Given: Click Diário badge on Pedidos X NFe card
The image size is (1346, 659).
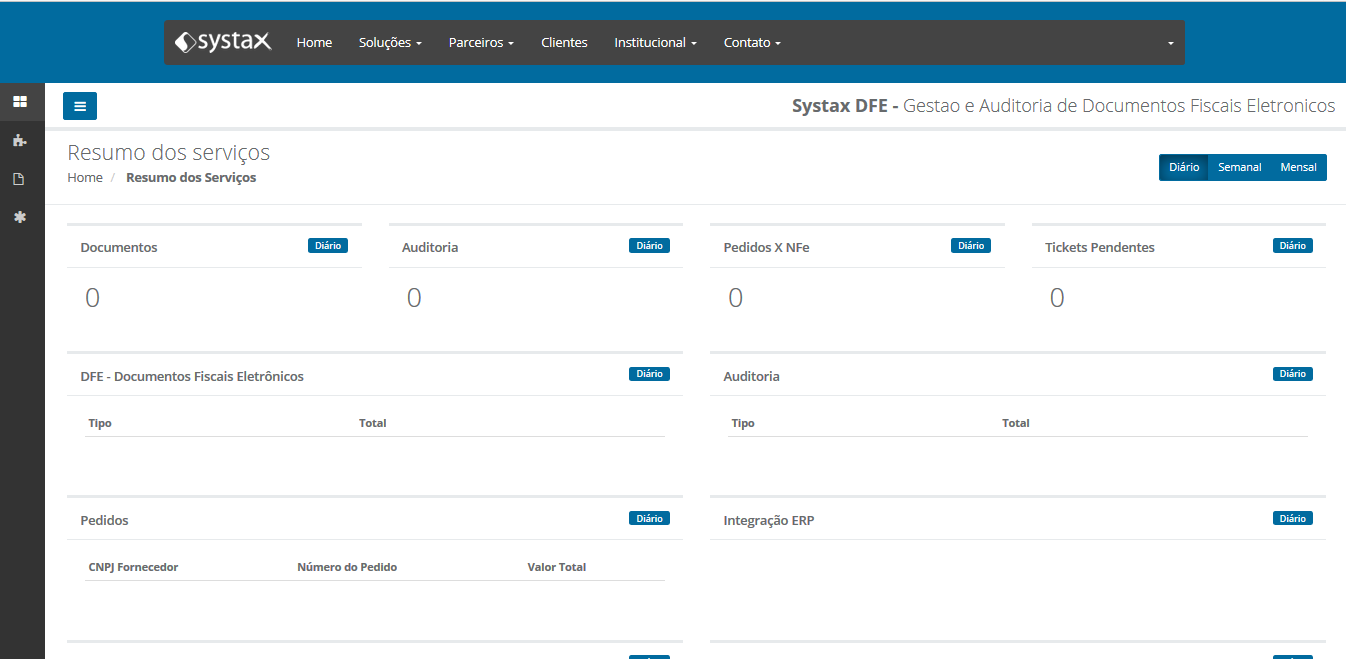Looking at the screenshot, I should click(971, 246).
